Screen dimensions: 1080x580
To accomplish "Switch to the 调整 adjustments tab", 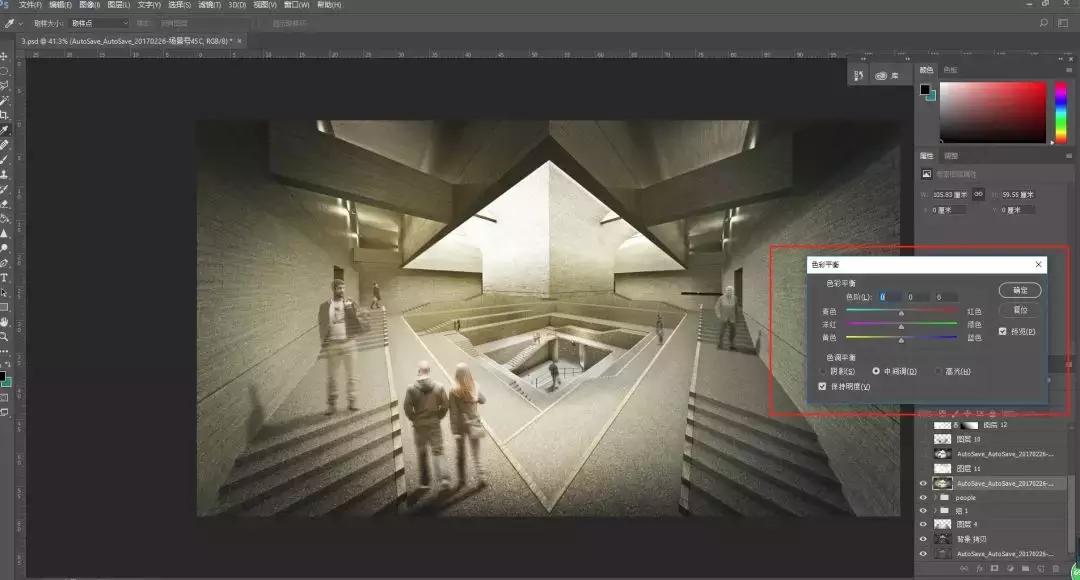I will pyautogui.click(x=951, y=156).
